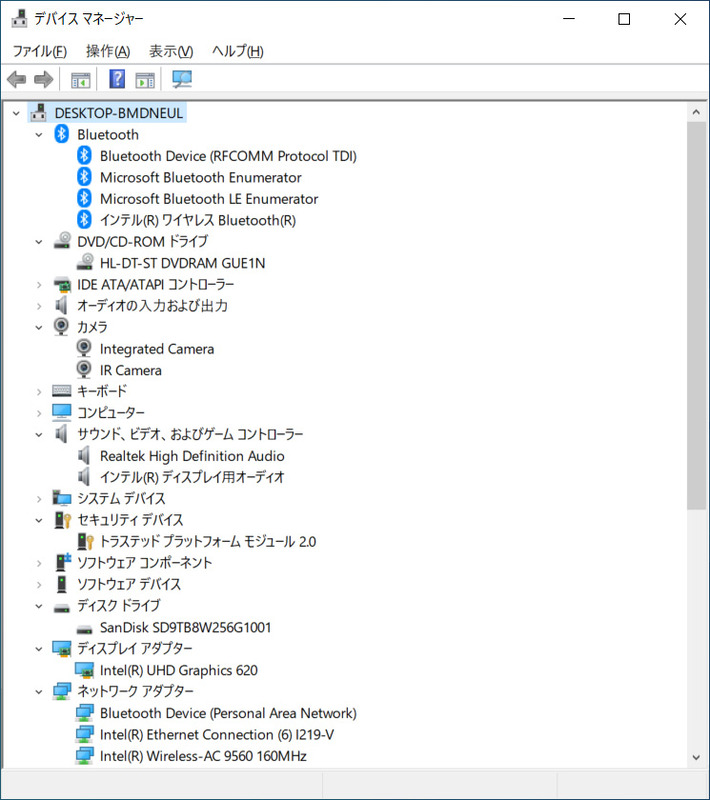Select インテル(R) ワイヤレス Bluetooth(R)
The image size is (710, 800).
click(198, 220)
